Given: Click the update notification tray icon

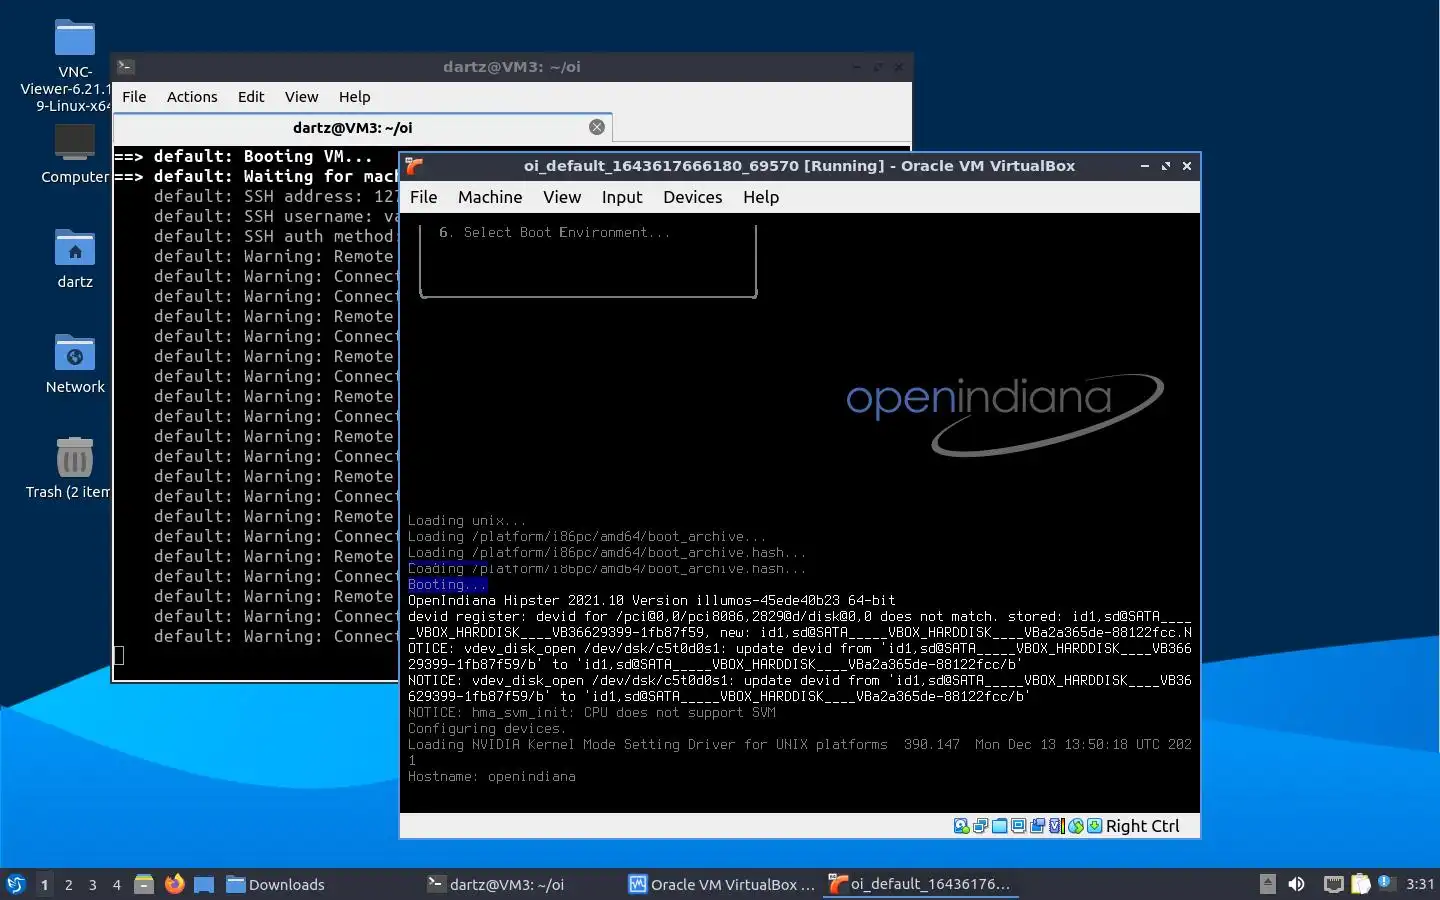Looking at the screenshot, I should (x=1385, y=882).
